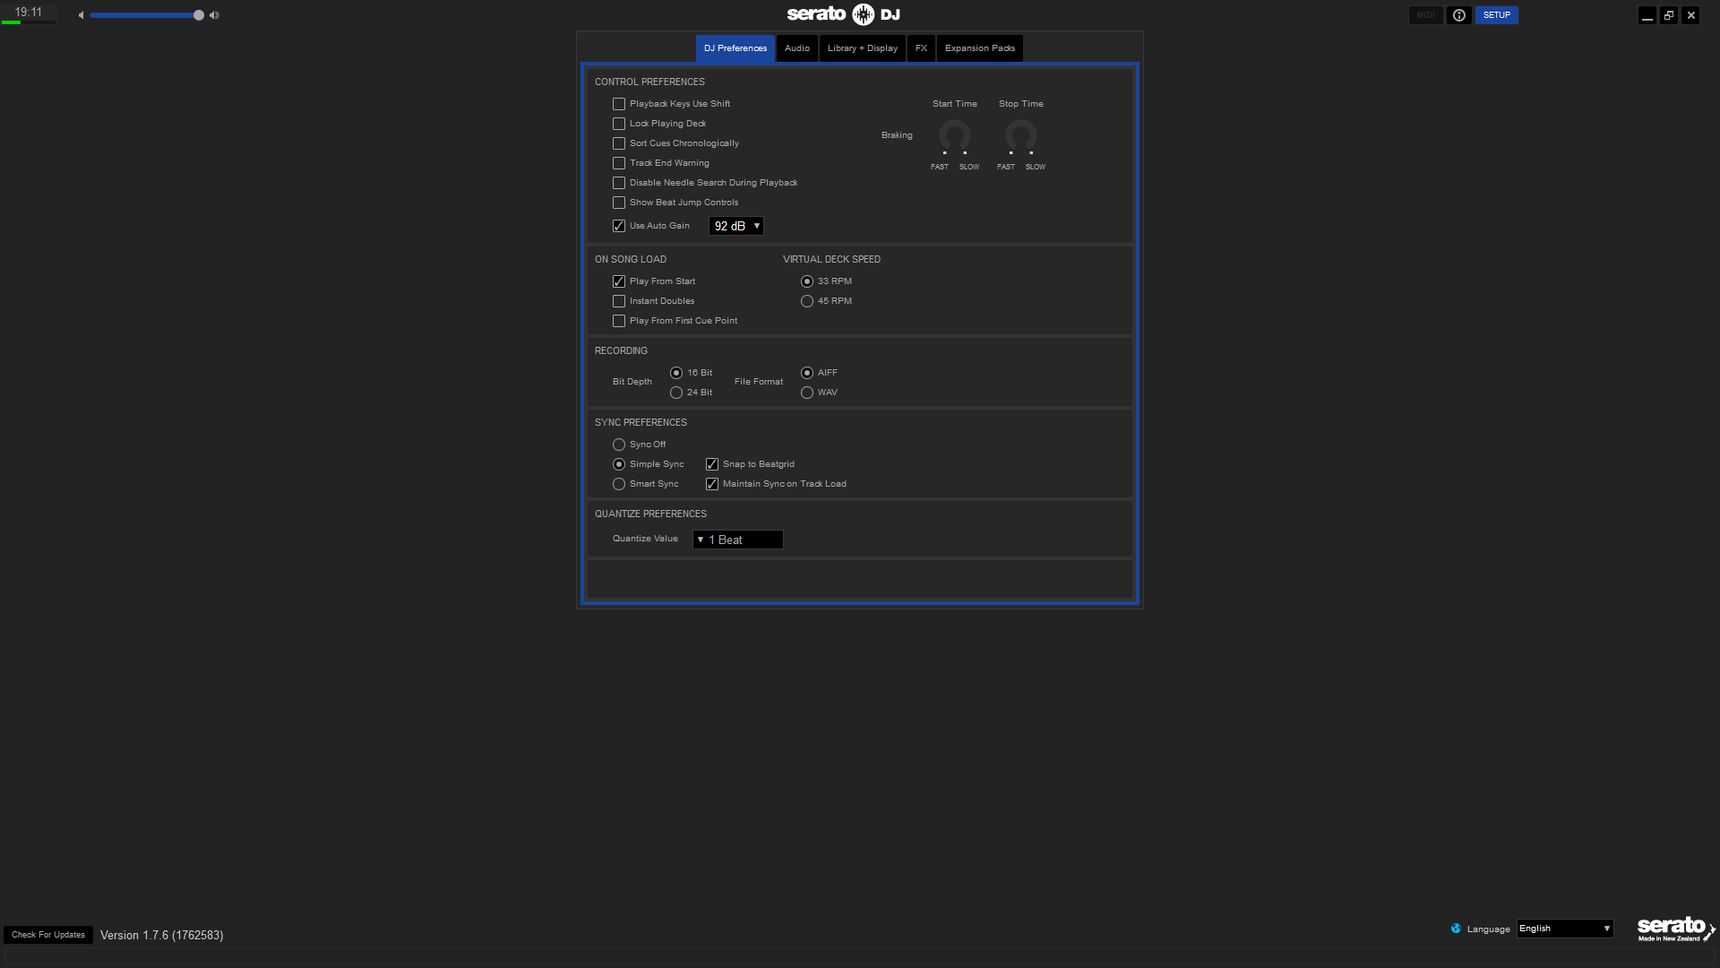Close the Serato DJ window
Screen dimensions: 1720x968
tap(1691, 15)
